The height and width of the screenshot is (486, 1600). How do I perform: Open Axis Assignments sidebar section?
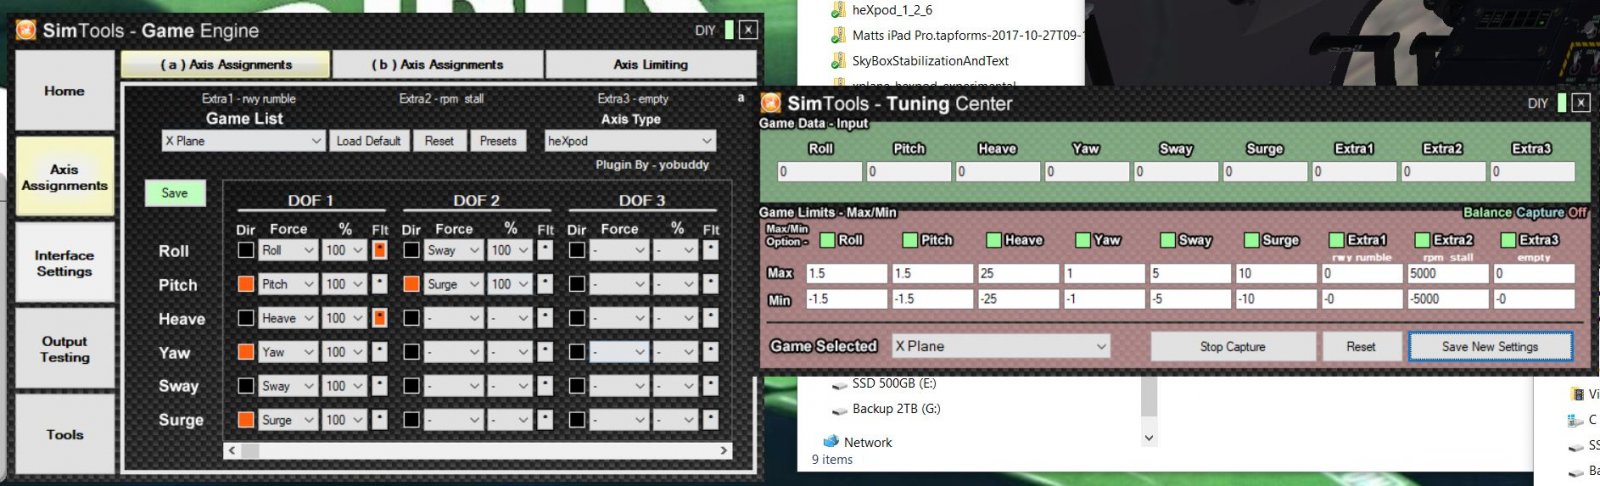click(65, 177)
